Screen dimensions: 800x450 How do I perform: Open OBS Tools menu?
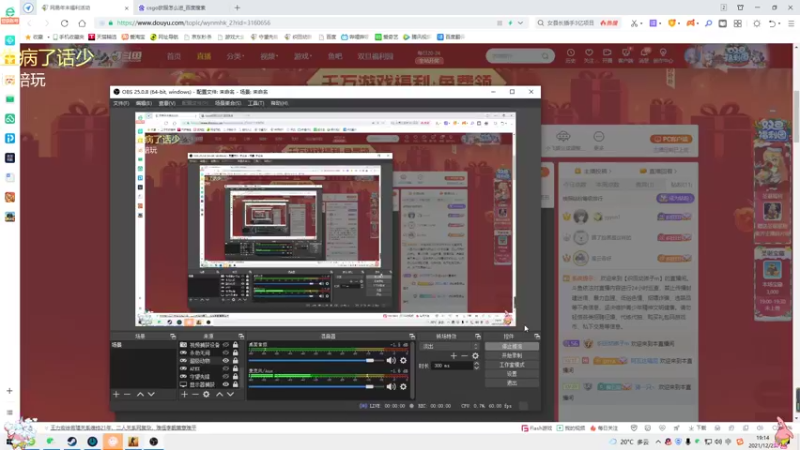[256, 103]
